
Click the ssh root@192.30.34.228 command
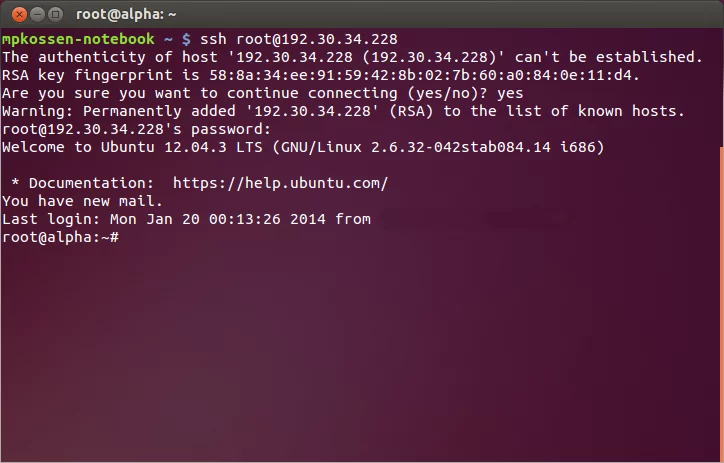click(x=299, y=39)
